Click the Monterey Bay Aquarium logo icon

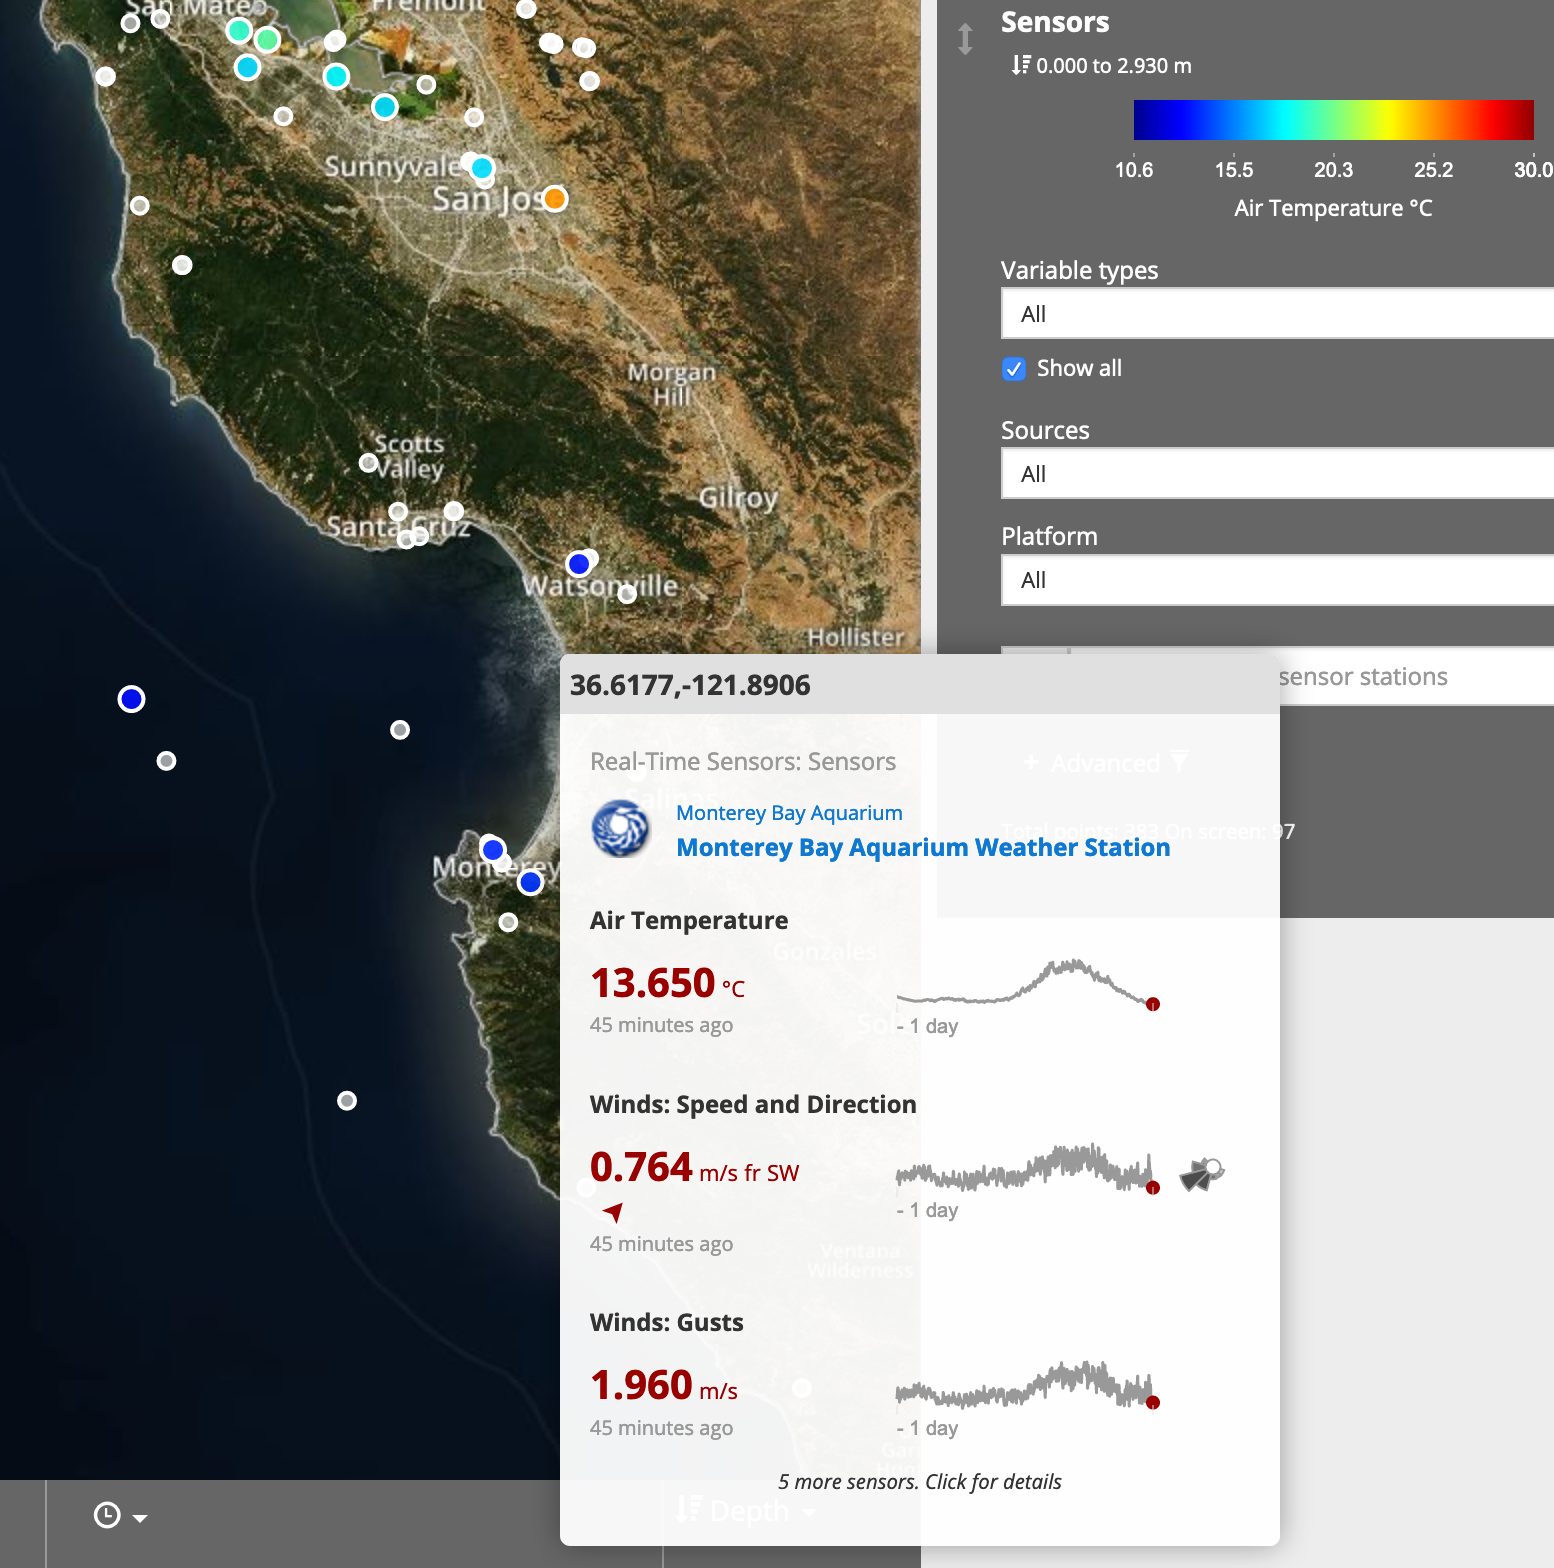pos(621,829)
